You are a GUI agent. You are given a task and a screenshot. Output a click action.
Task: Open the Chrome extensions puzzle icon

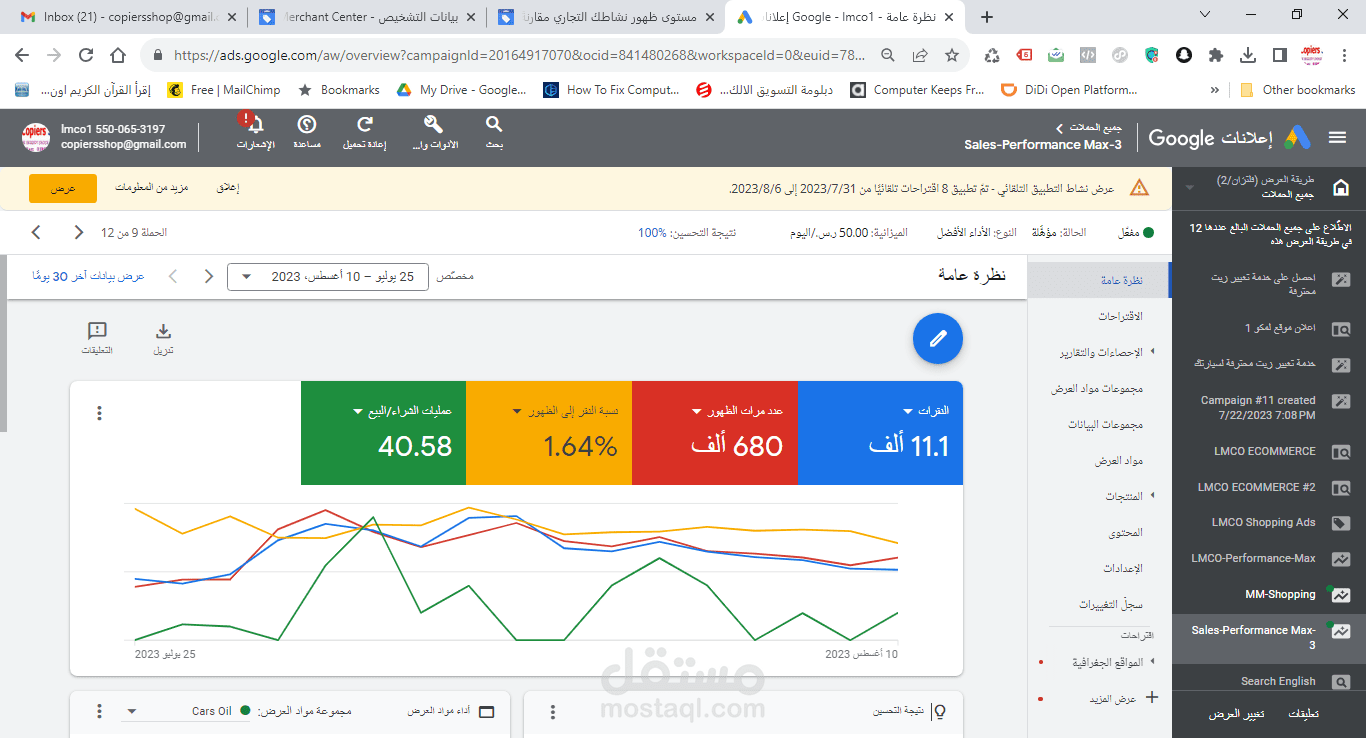click(1216, 55)
